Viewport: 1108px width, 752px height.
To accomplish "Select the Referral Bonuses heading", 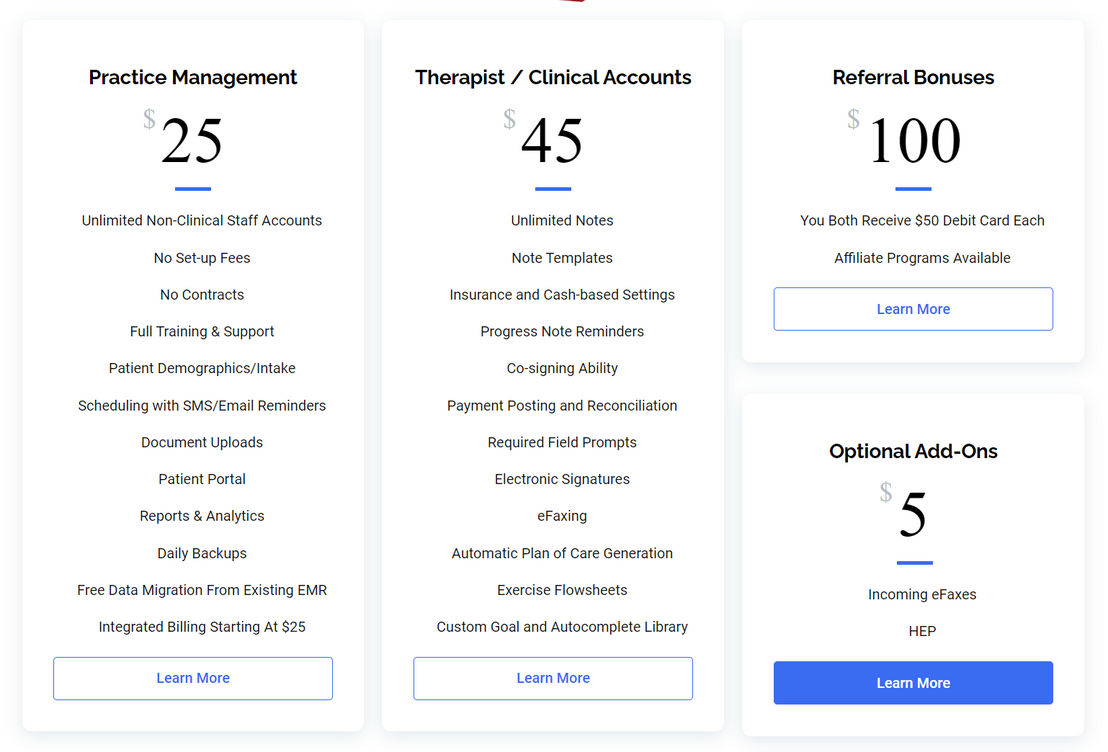I will coord(913,77).
